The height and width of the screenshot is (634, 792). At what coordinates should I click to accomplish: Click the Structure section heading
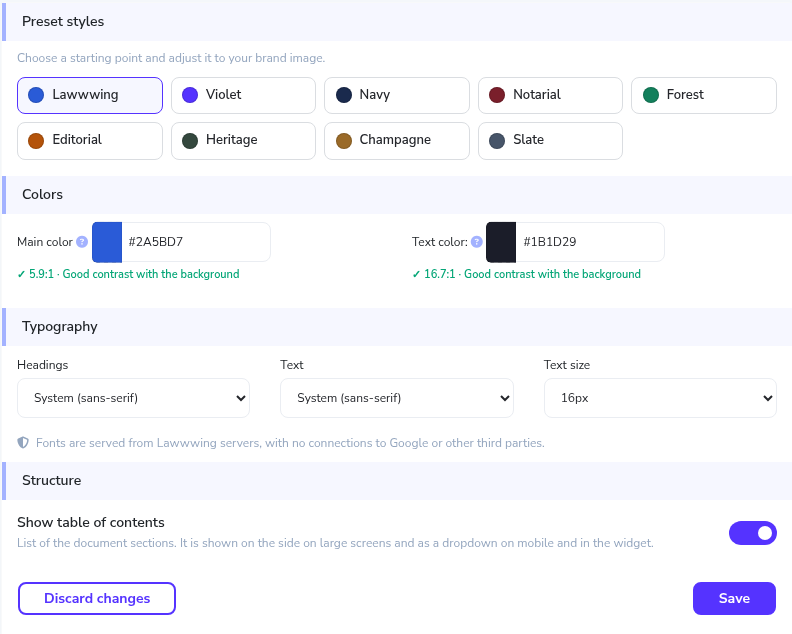[x=52, y=480]
